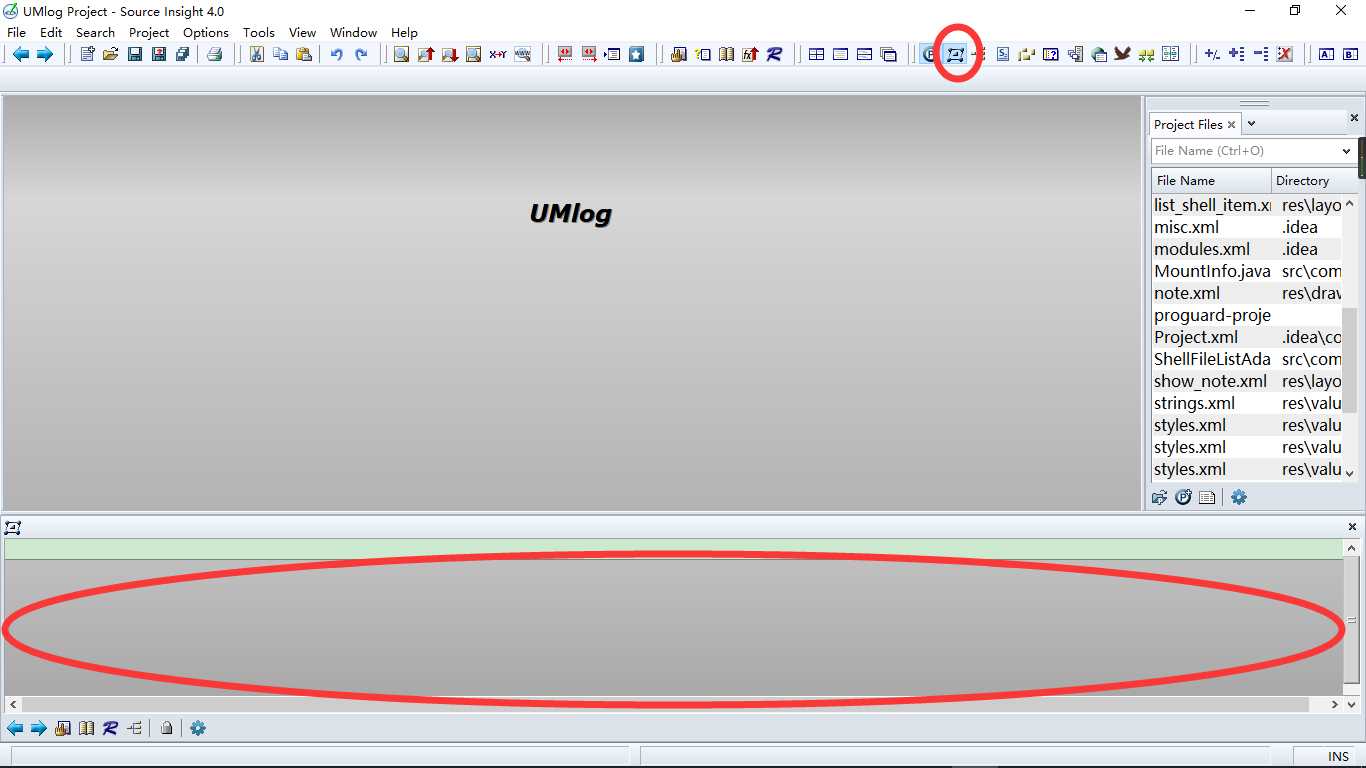The height and width of the screenshot is (768, 1366).
Task: Open the Options menu
Action: point(206,32)
